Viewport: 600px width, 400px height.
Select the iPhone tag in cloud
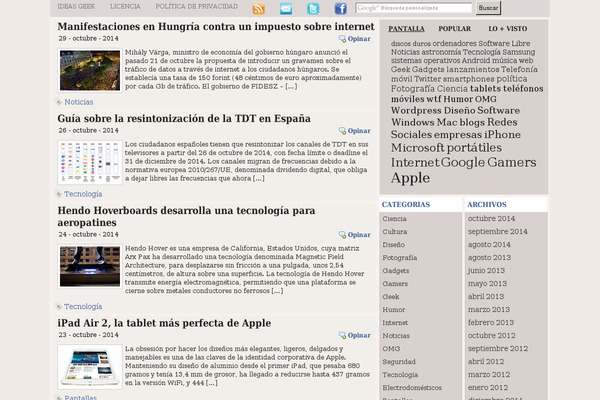(502, 135)
